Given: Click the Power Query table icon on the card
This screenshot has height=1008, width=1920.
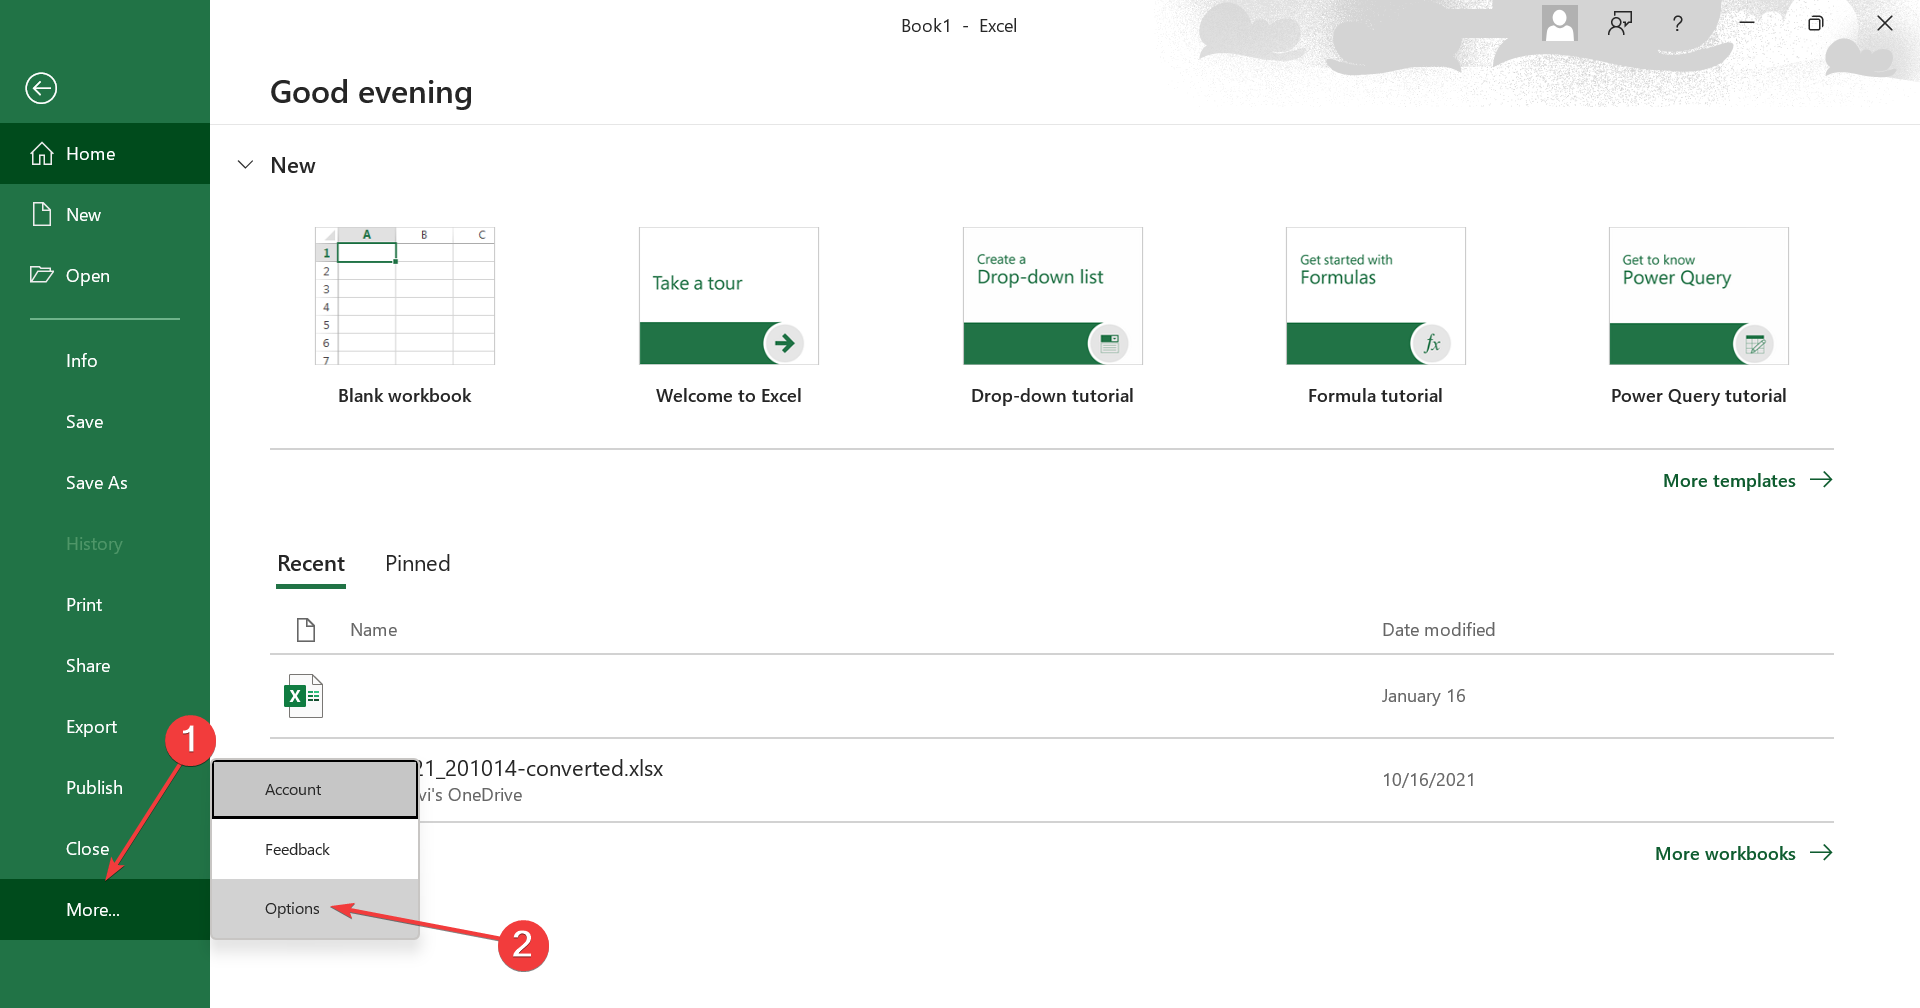Looking at the screenshot, I should coord(1755,343).
